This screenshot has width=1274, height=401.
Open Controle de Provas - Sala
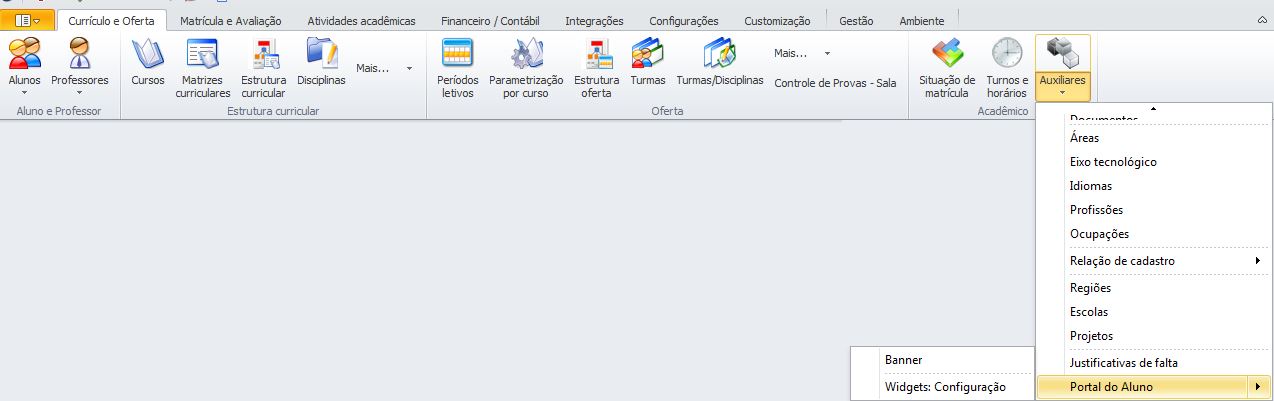[x=835, y=83]
